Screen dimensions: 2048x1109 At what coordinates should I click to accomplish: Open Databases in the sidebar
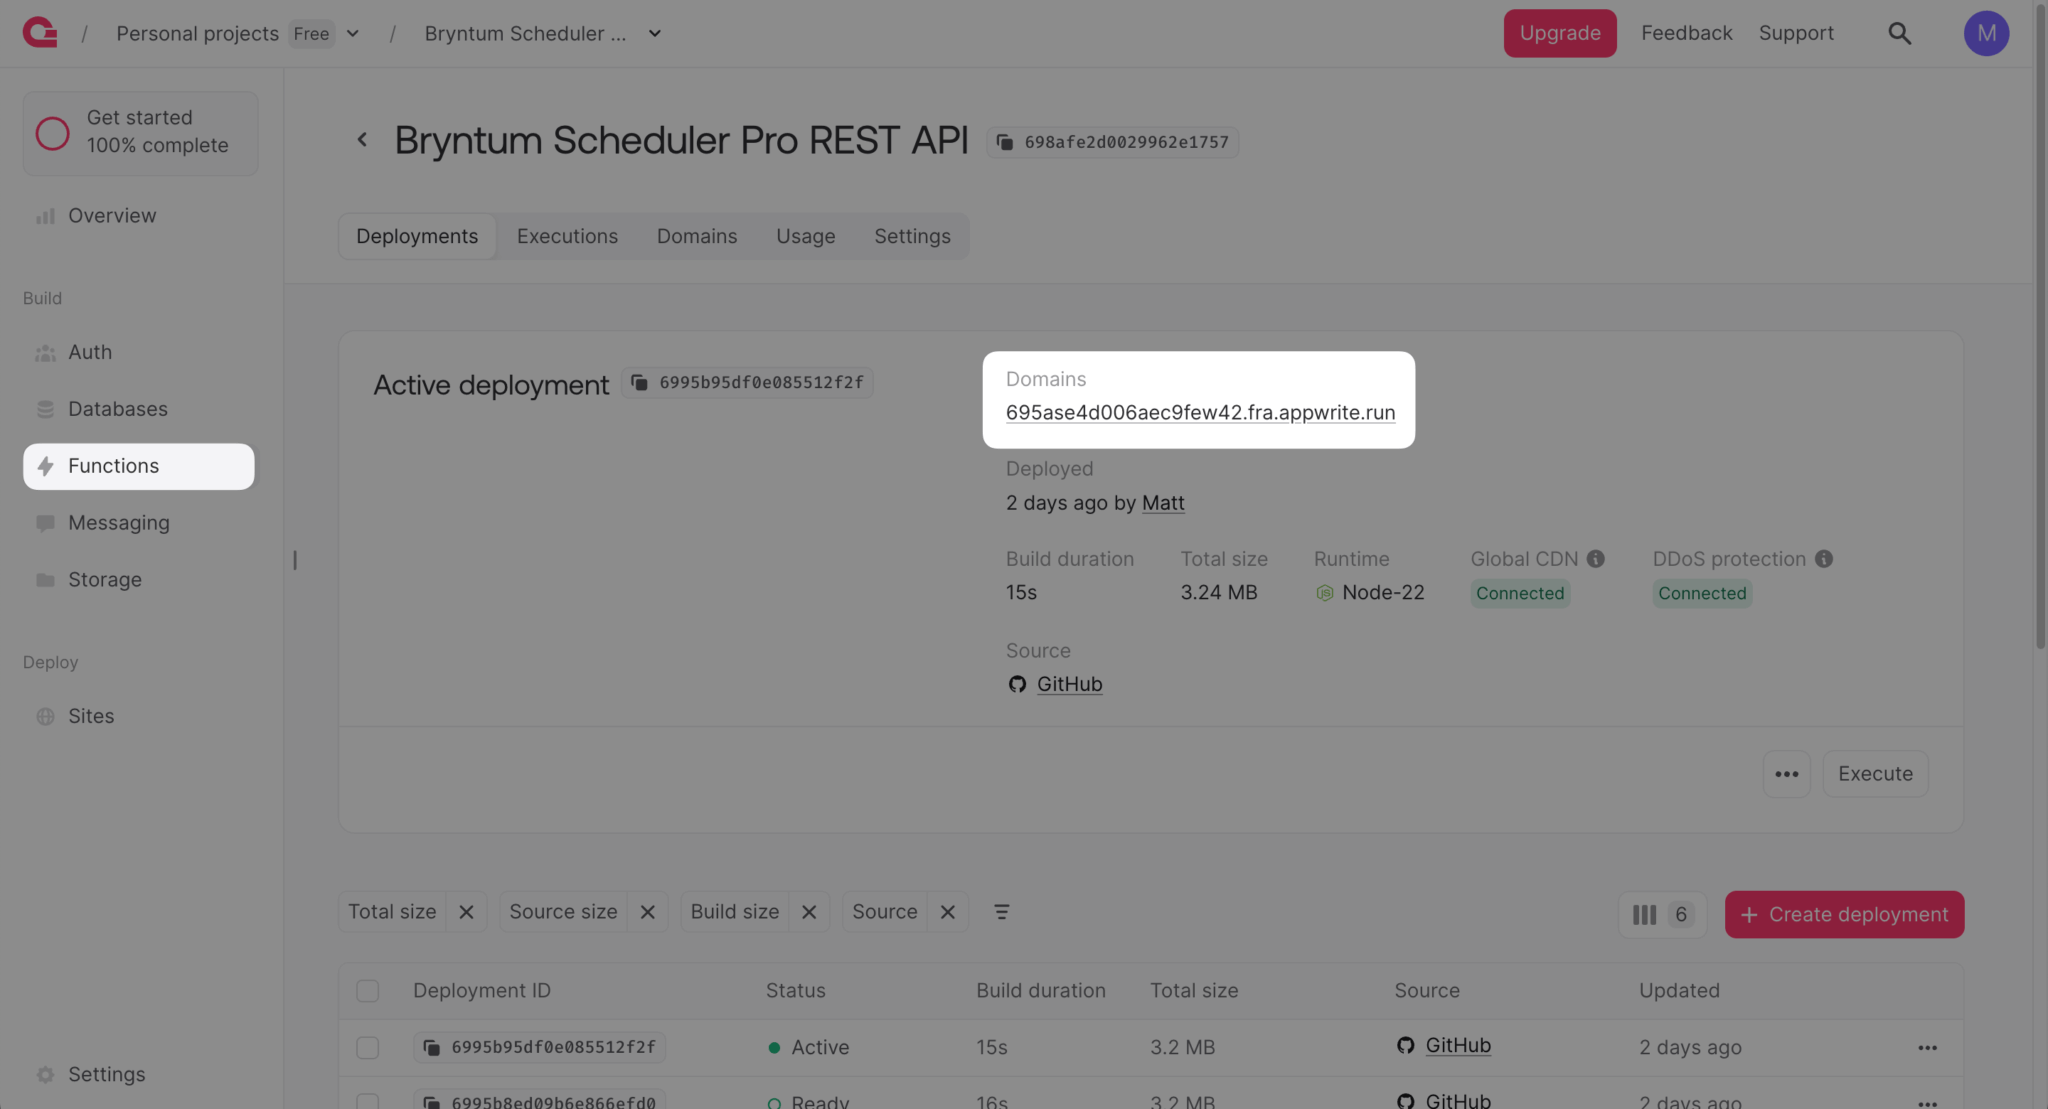click(x=118, y=409)
